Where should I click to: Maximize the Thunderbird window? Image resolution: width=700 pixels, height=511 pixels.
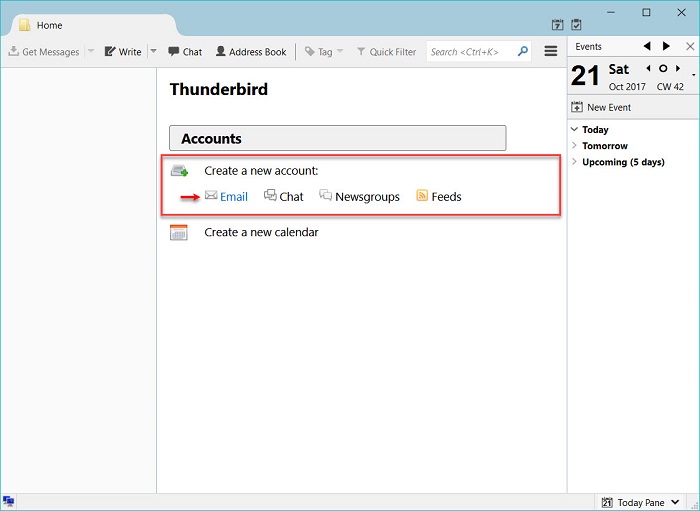(646, 12)
